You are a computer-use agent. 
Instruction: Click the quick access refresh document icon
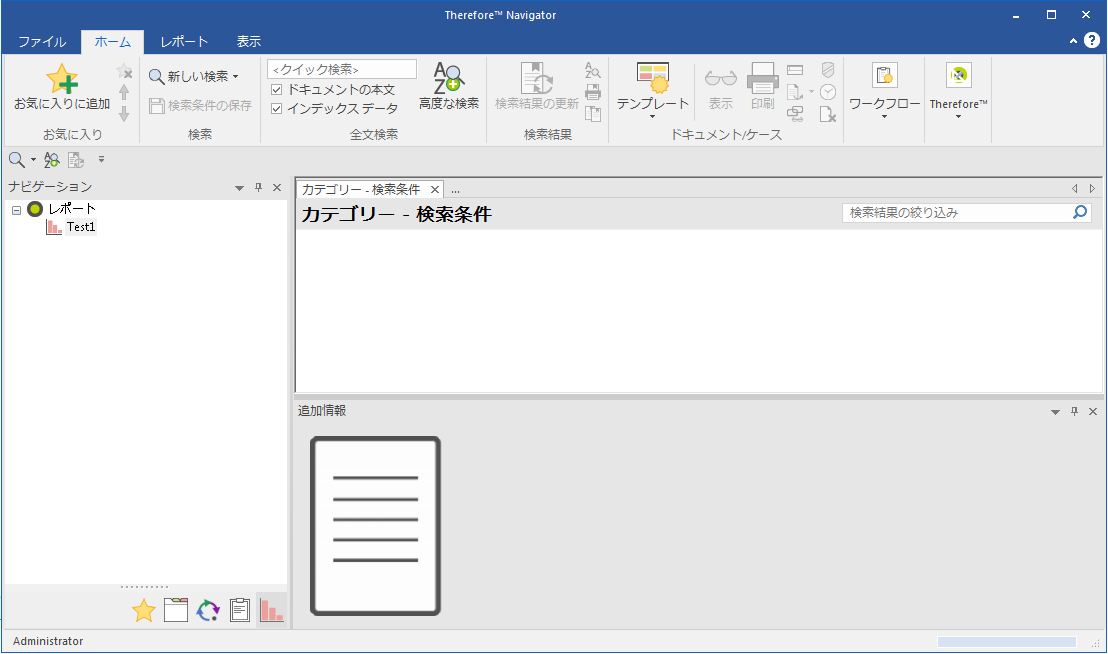pos(76,160)
